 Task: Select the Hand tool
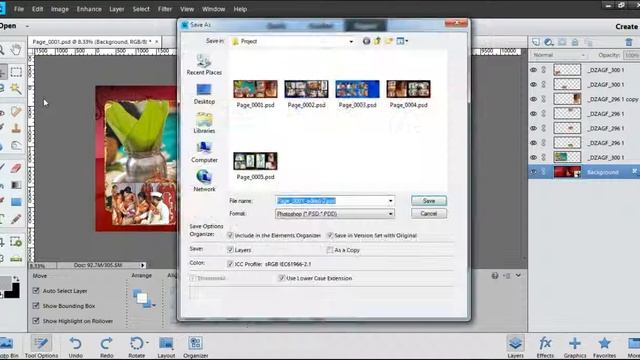coord(16,50)
